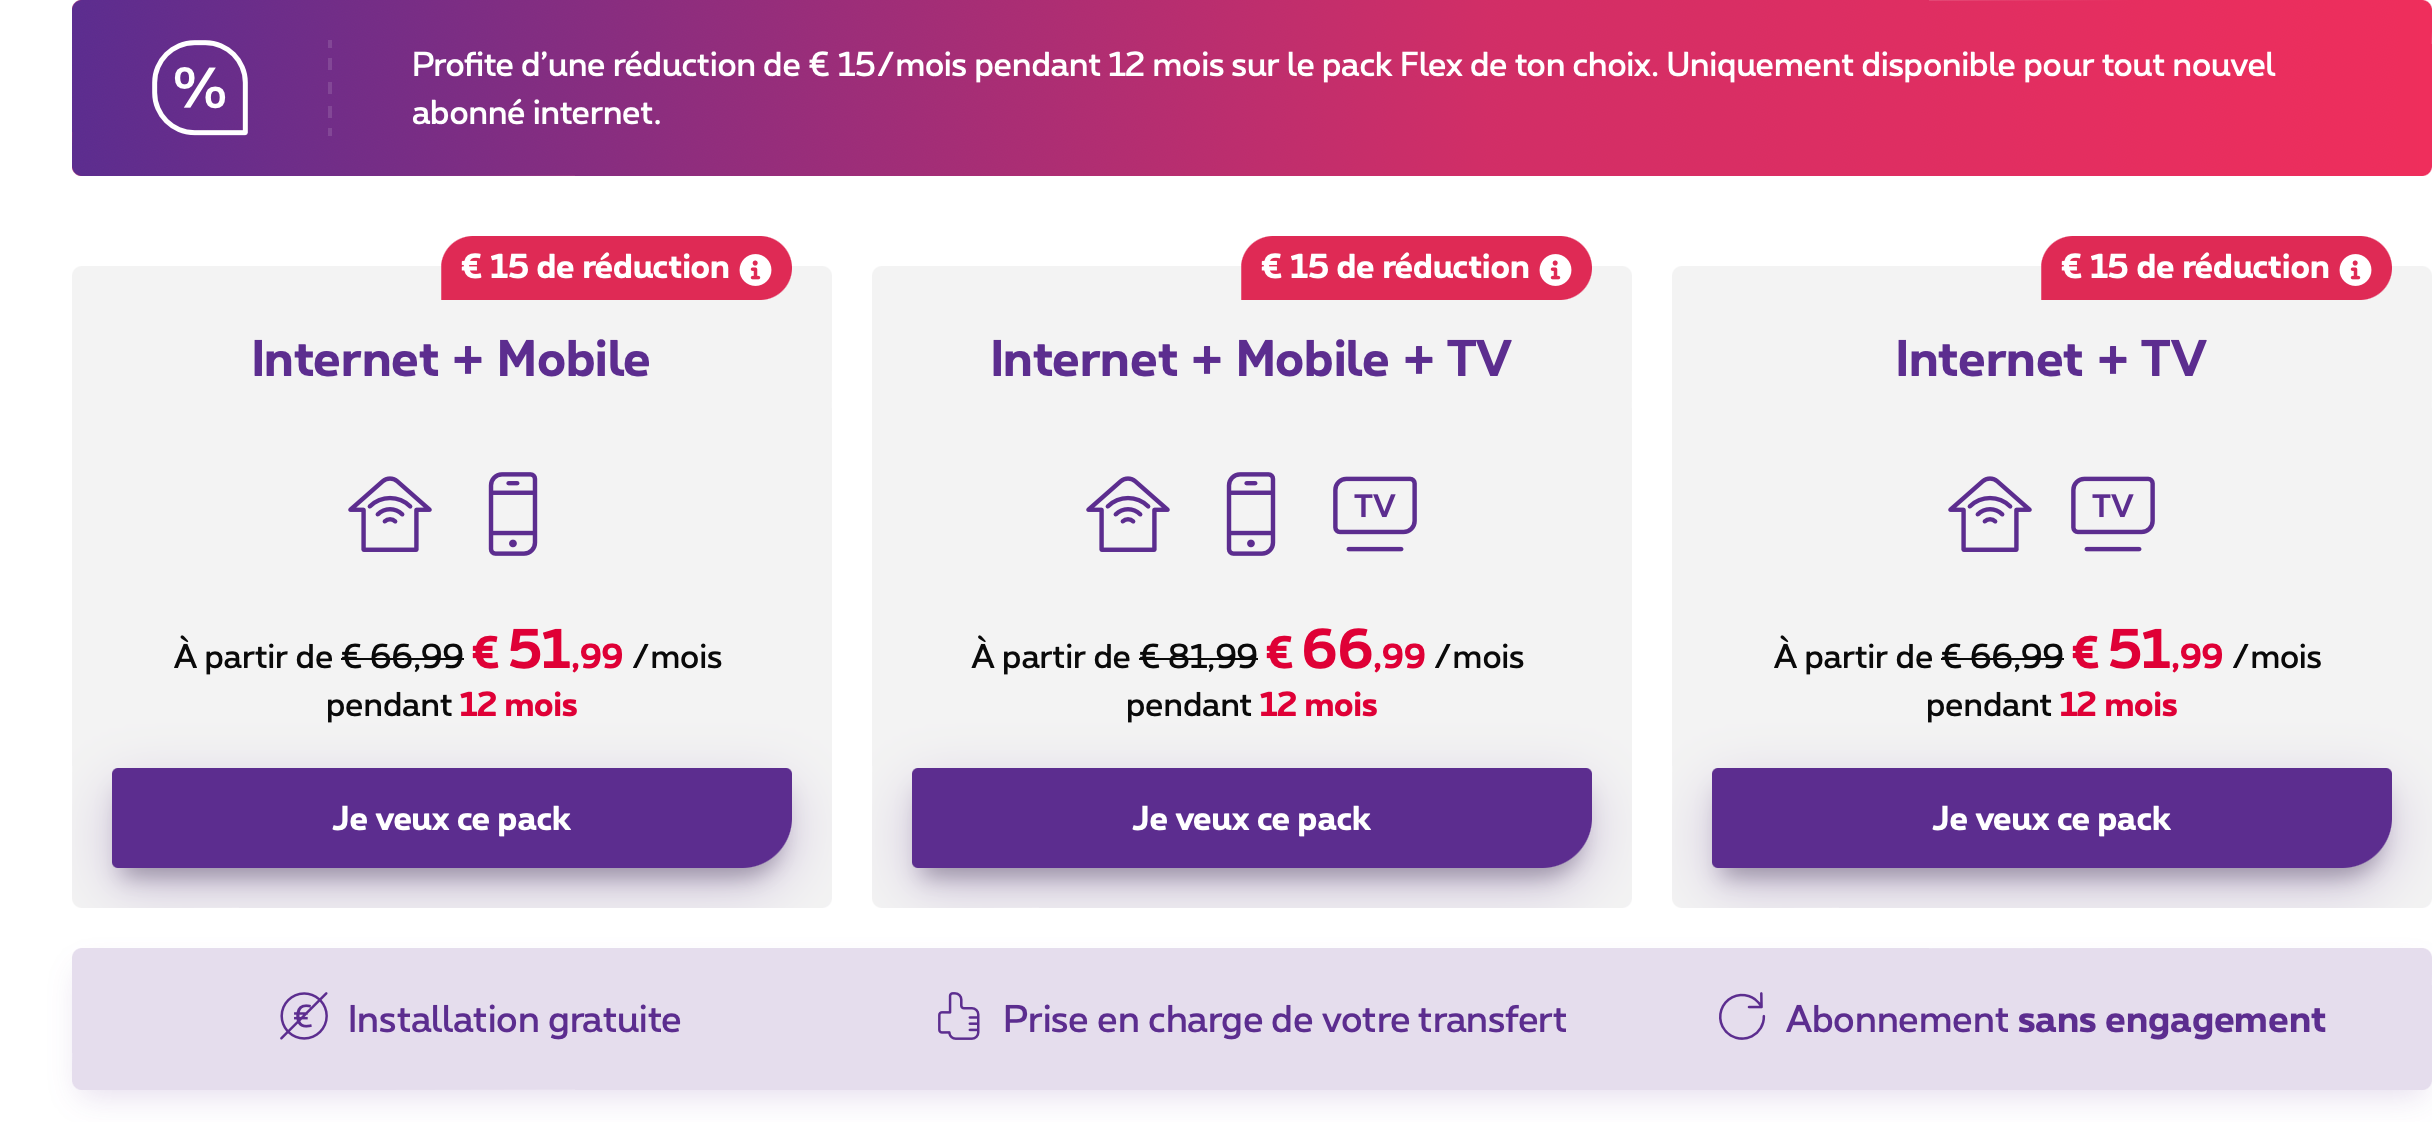Image resolution: width=2432 pixels, height=1122 pixels.
Task: Click the "Abonnement sans engagement" text
Action: point(2055,1019)
